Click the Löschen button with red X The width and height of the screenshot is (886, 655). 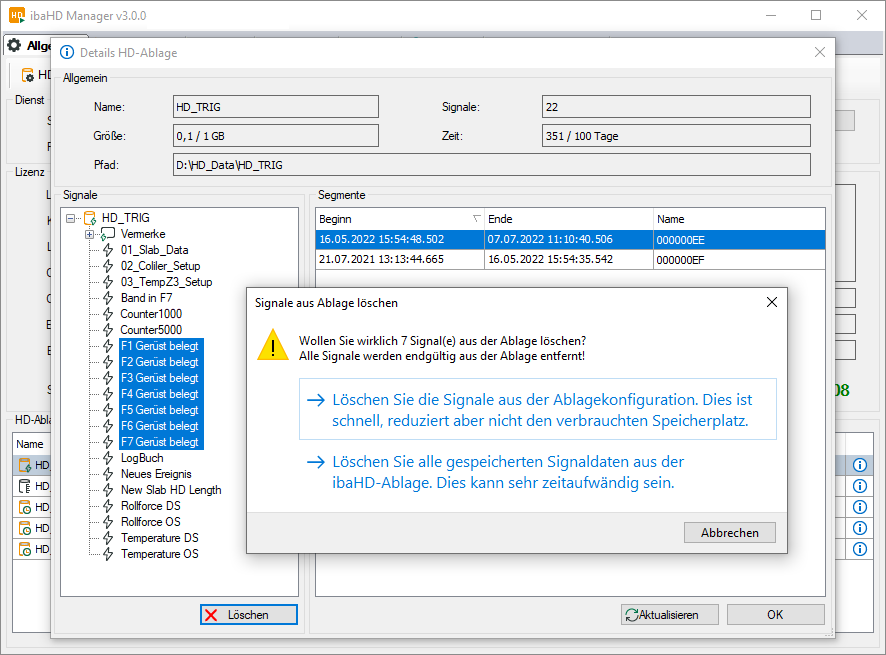coord(249,615)
